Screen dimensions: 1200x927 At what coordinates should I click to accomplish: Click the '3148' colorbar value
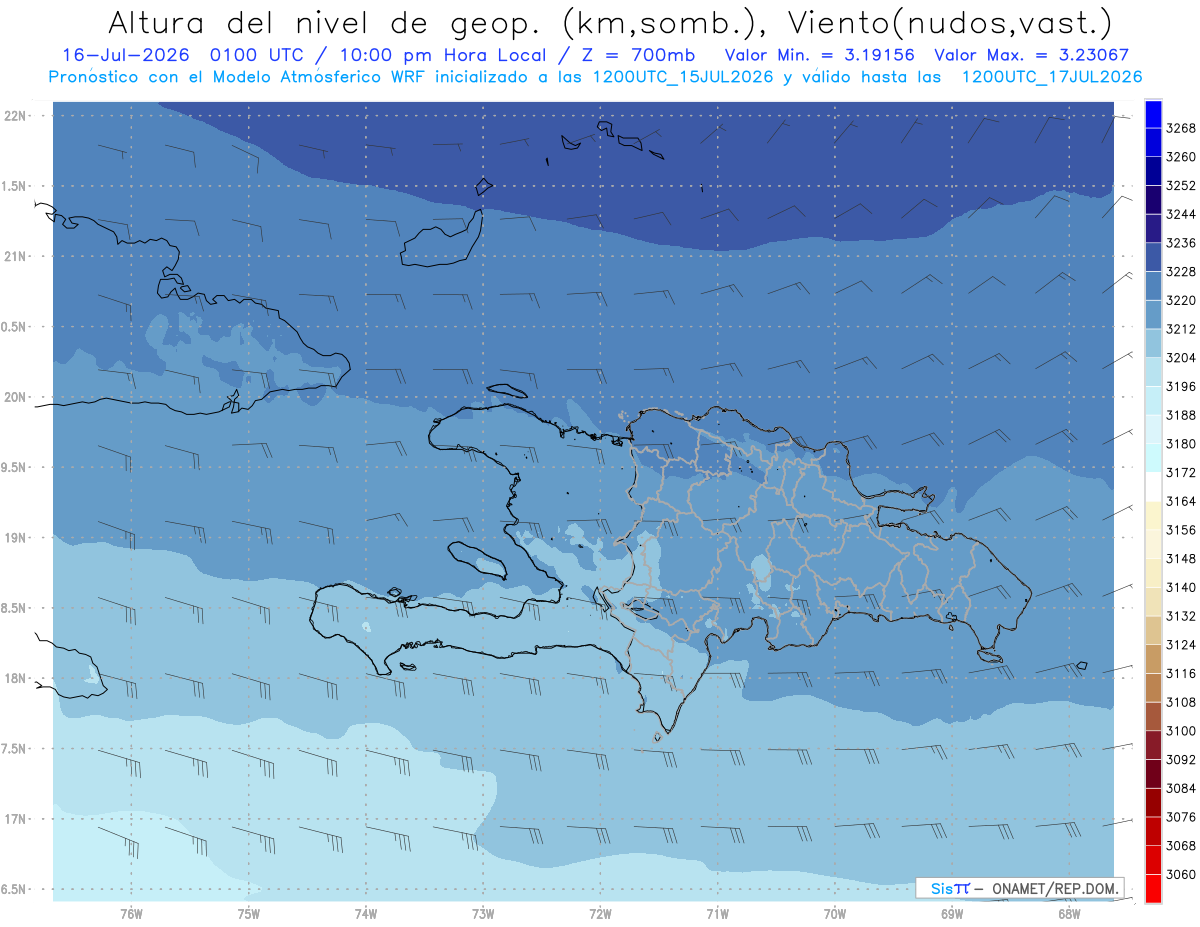pyautogui.click(x=1181, y=559)
